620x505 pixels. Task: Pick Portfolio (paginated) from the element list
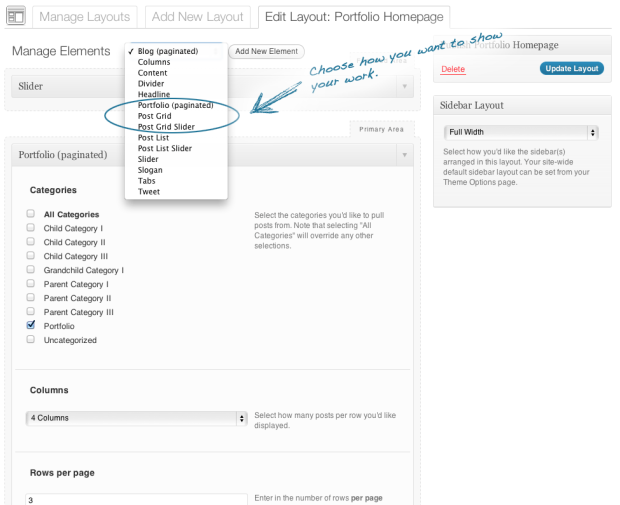[175, 105]
